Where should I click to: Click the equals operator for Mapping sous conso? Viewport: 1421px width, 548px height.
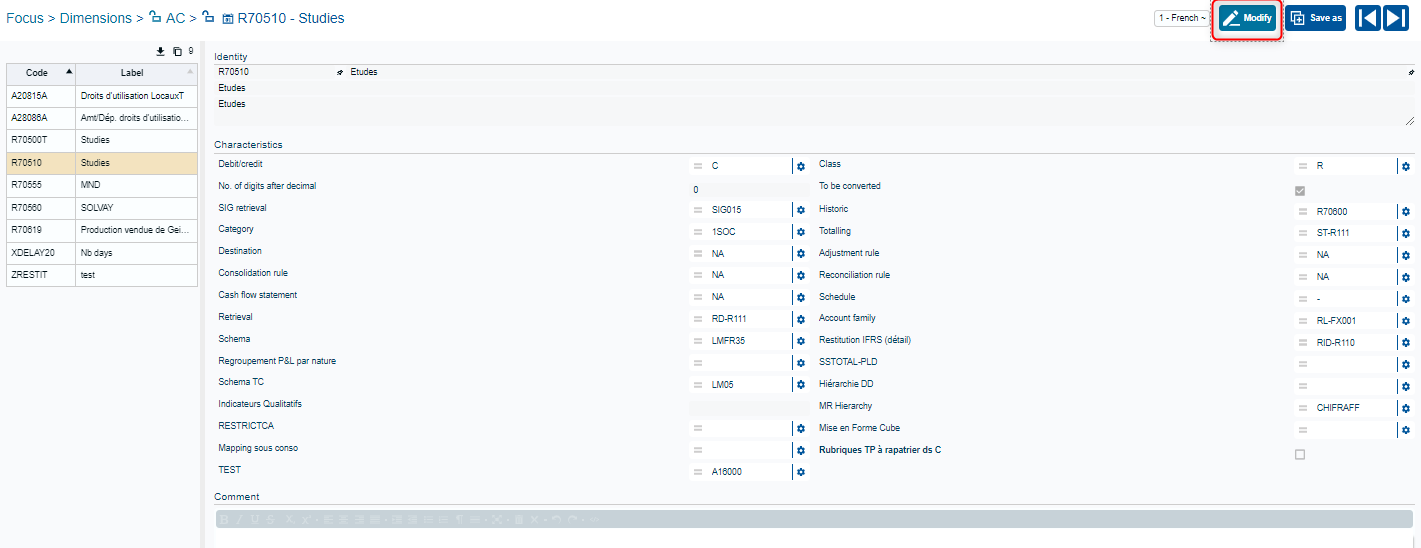point(698,451)
